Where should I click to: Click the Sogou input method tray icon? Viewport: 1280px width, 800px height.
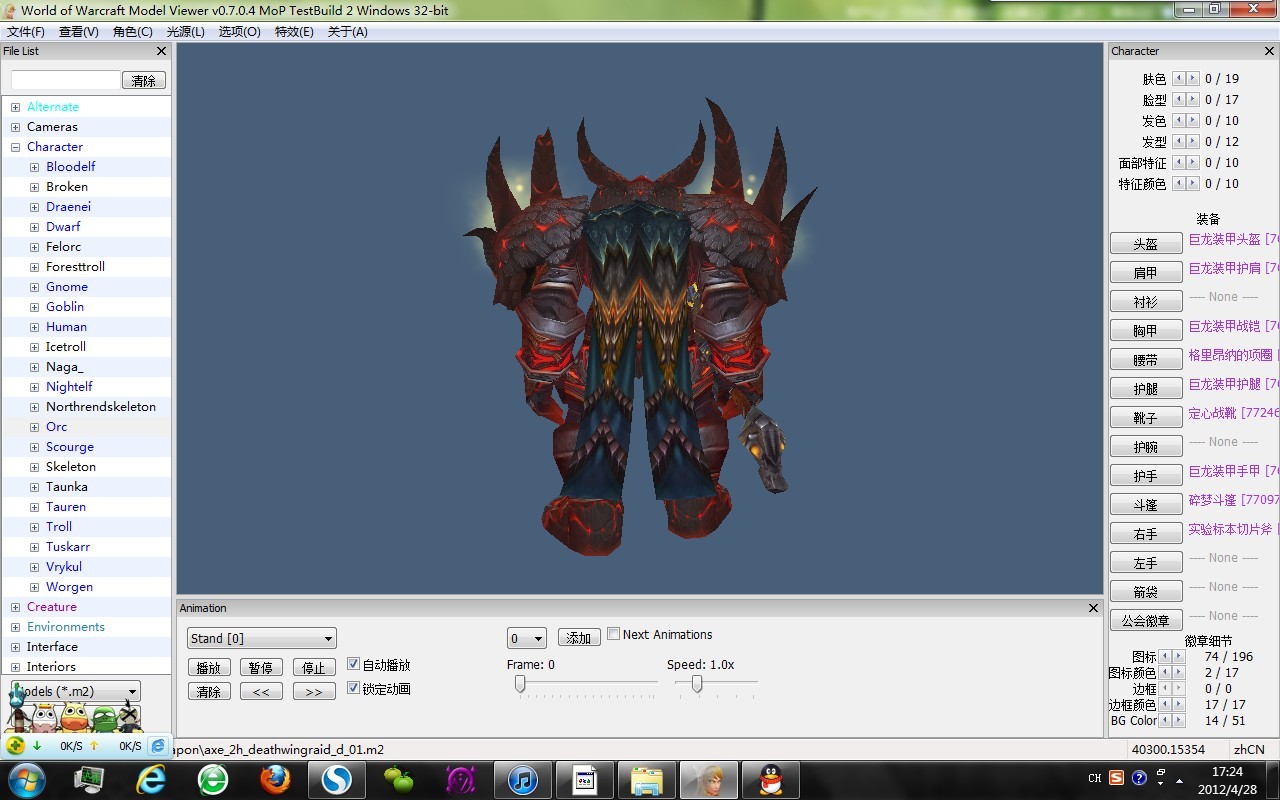[1116, 777]
